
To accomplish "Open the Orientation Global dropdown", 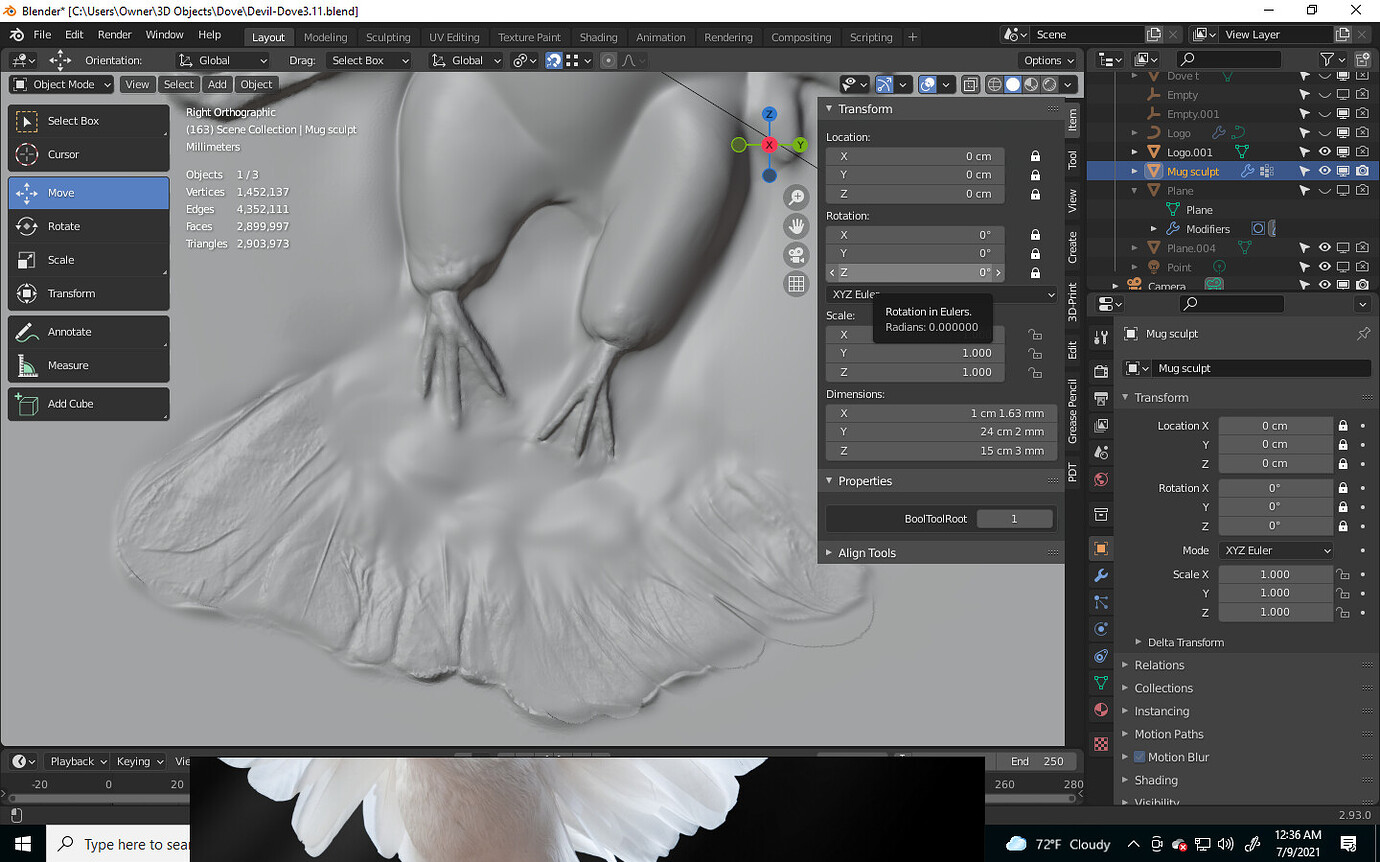I will click(222, 61).
